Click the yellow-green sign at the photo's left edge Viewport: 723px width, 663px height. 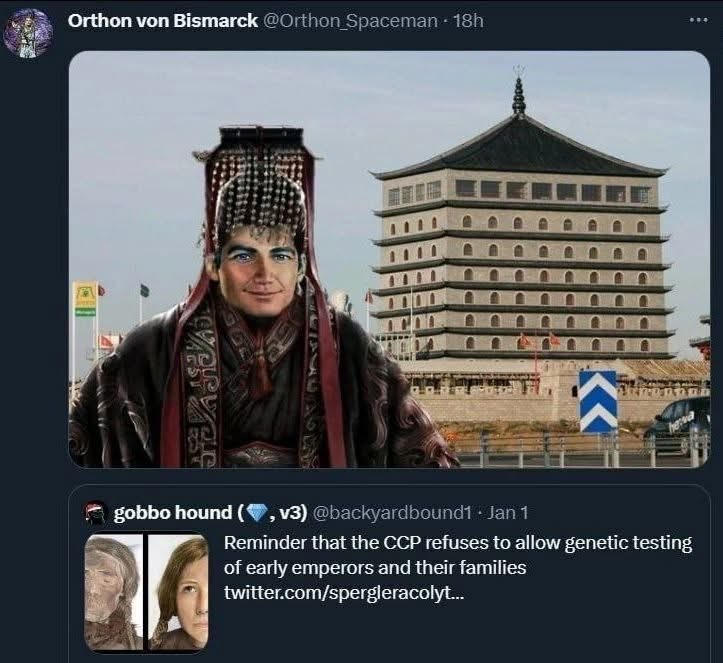click(85, 298)
